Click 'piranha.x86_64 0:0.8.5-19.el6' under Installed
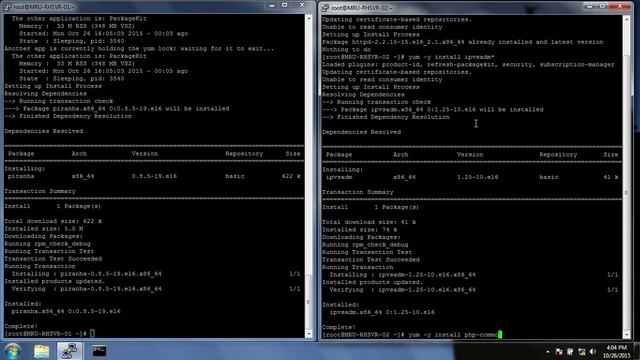 pyautogui.click(x=66, y=311)
